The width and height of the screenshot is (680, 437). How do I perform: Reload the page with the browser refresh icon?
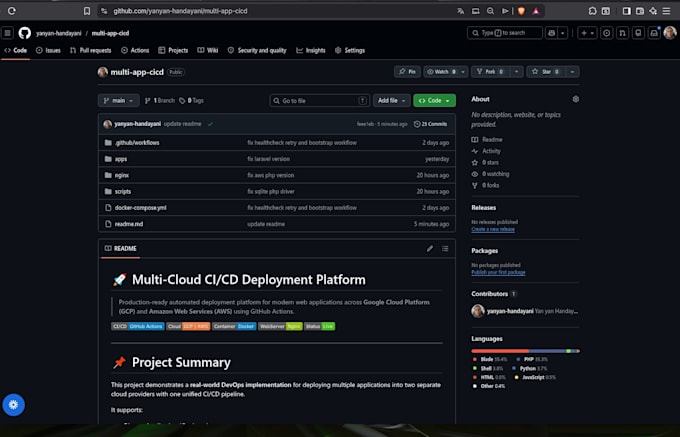click(x=12, y=11)
